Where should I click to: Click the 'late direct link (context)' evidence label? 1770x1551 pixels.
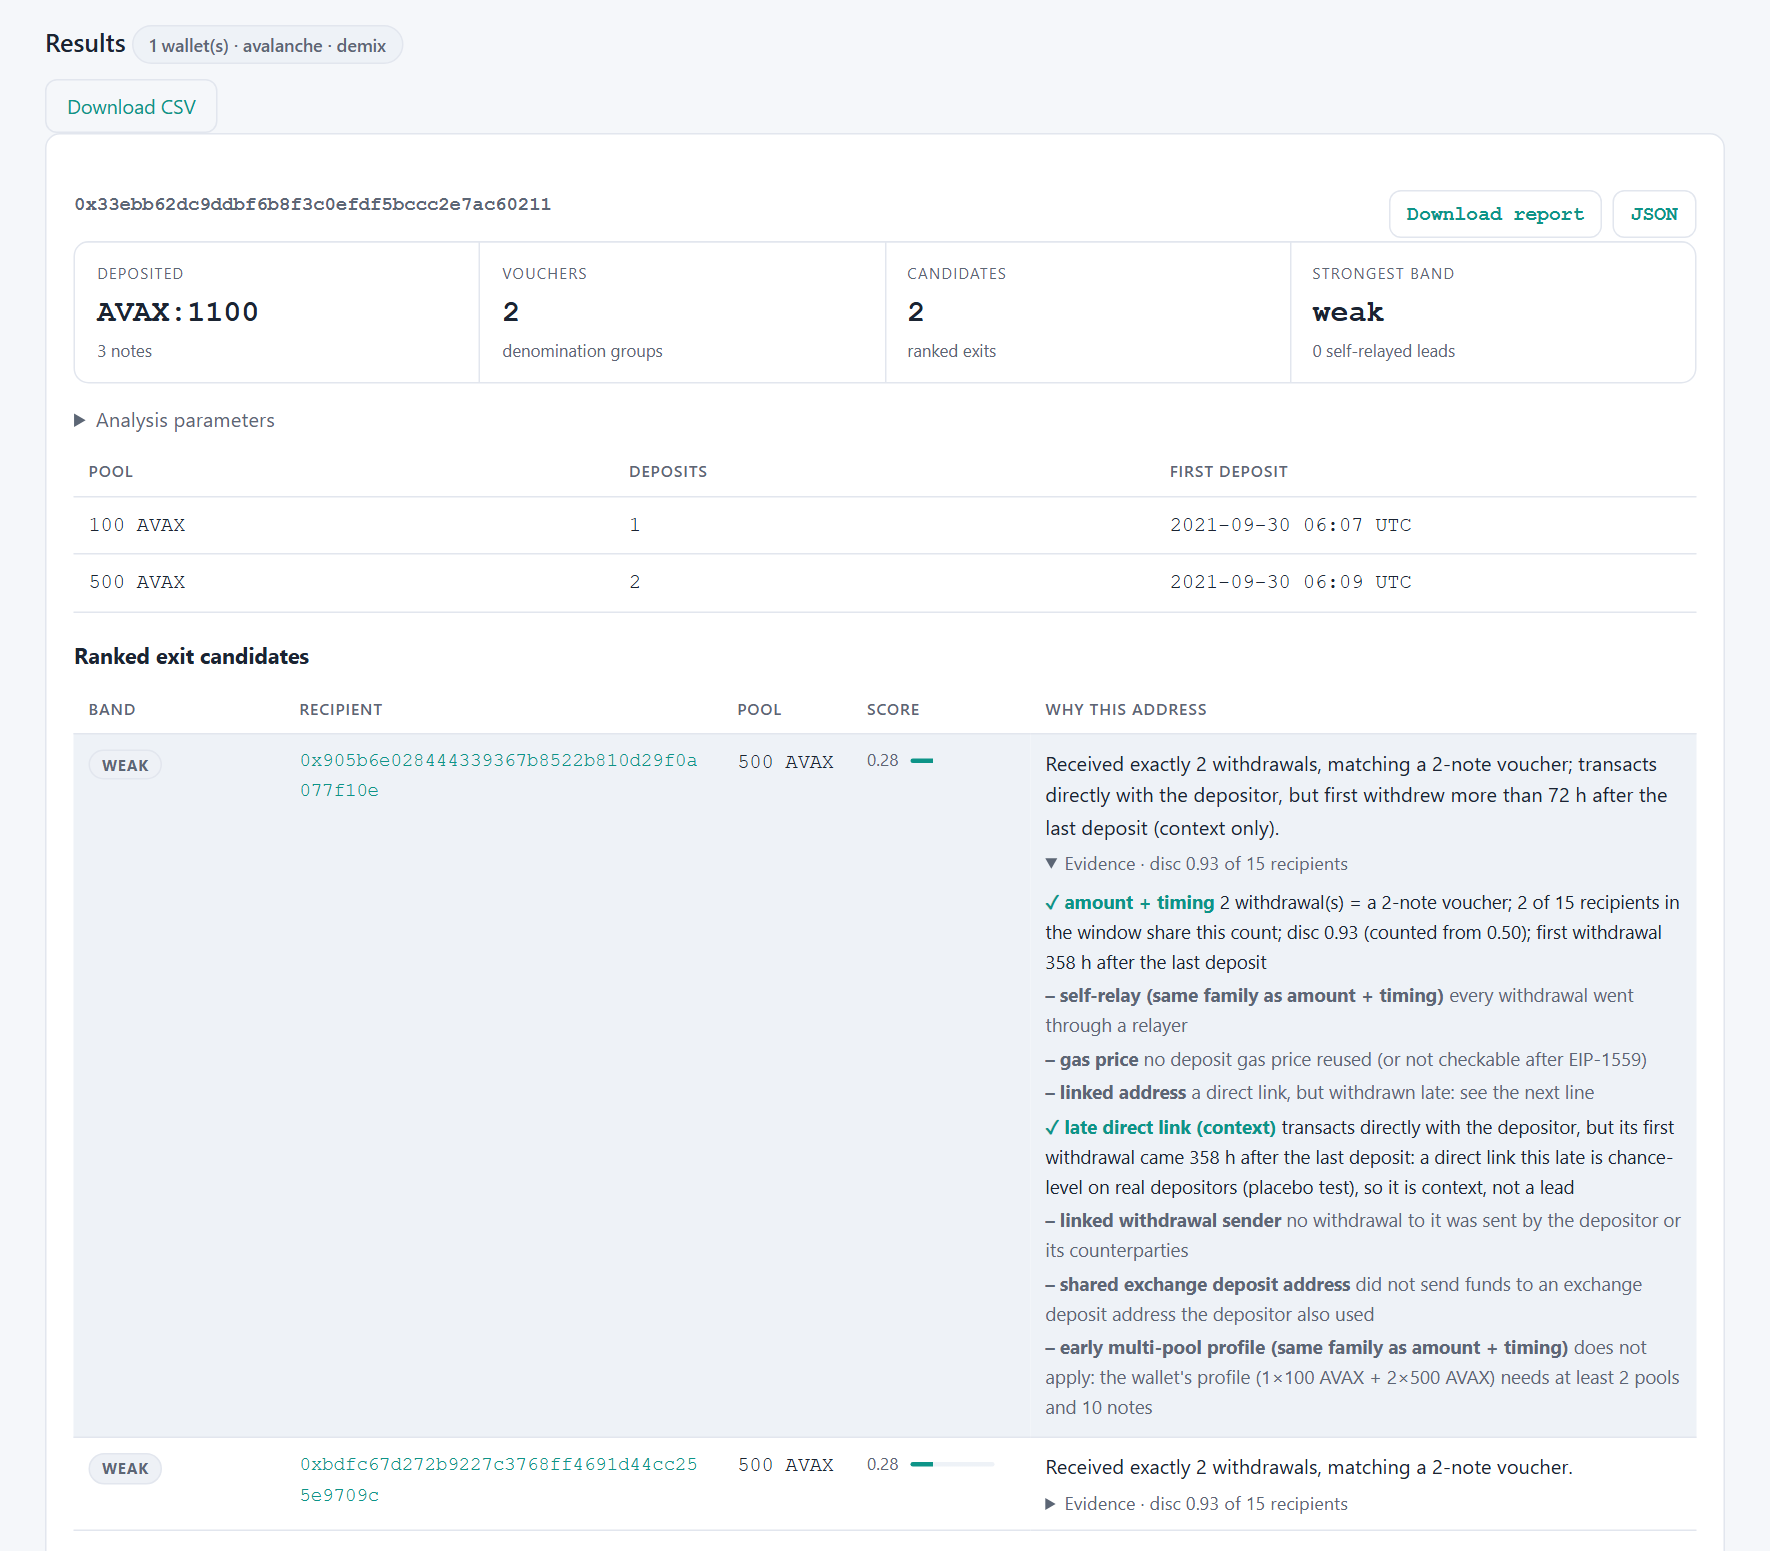click(x=1170, y=1127)
